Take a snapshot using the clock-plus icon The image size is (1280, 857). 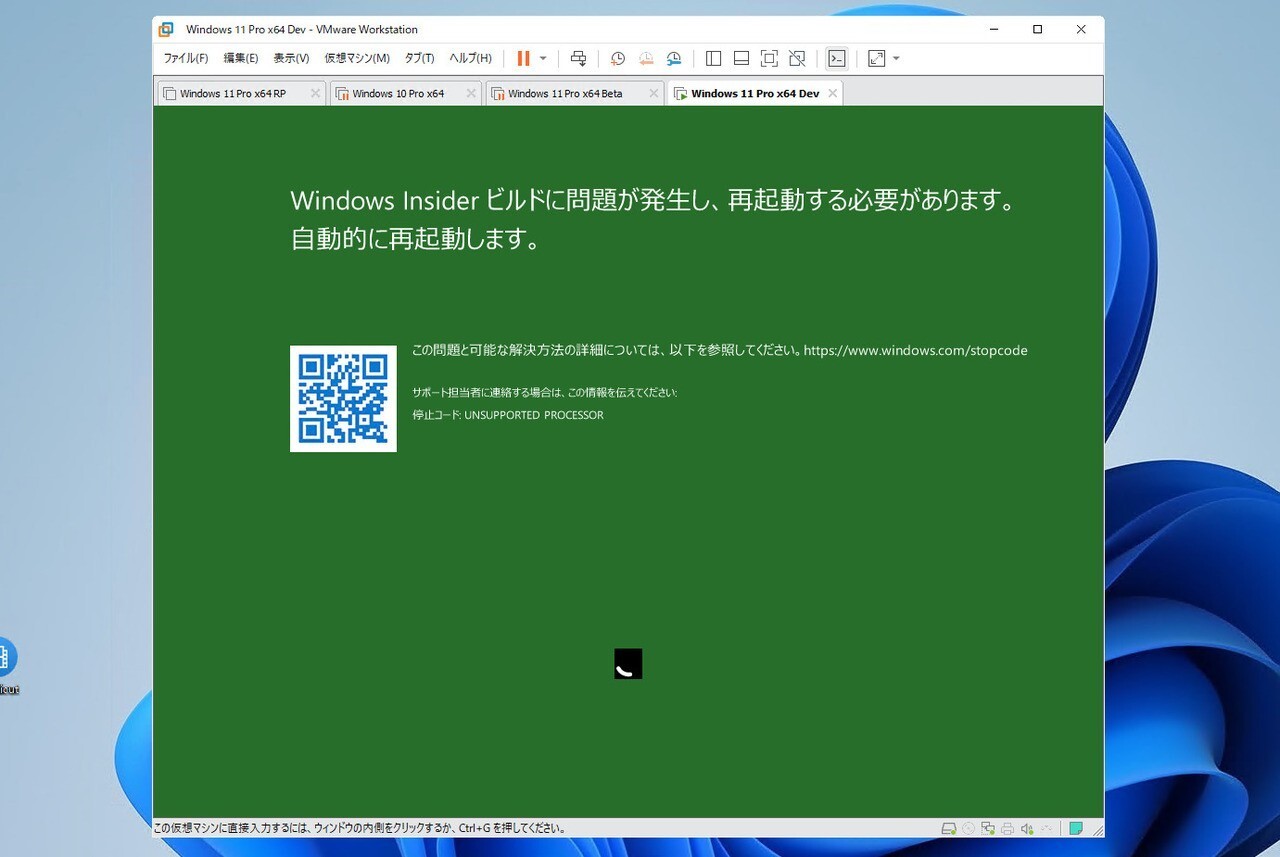[x=618, y=59]
